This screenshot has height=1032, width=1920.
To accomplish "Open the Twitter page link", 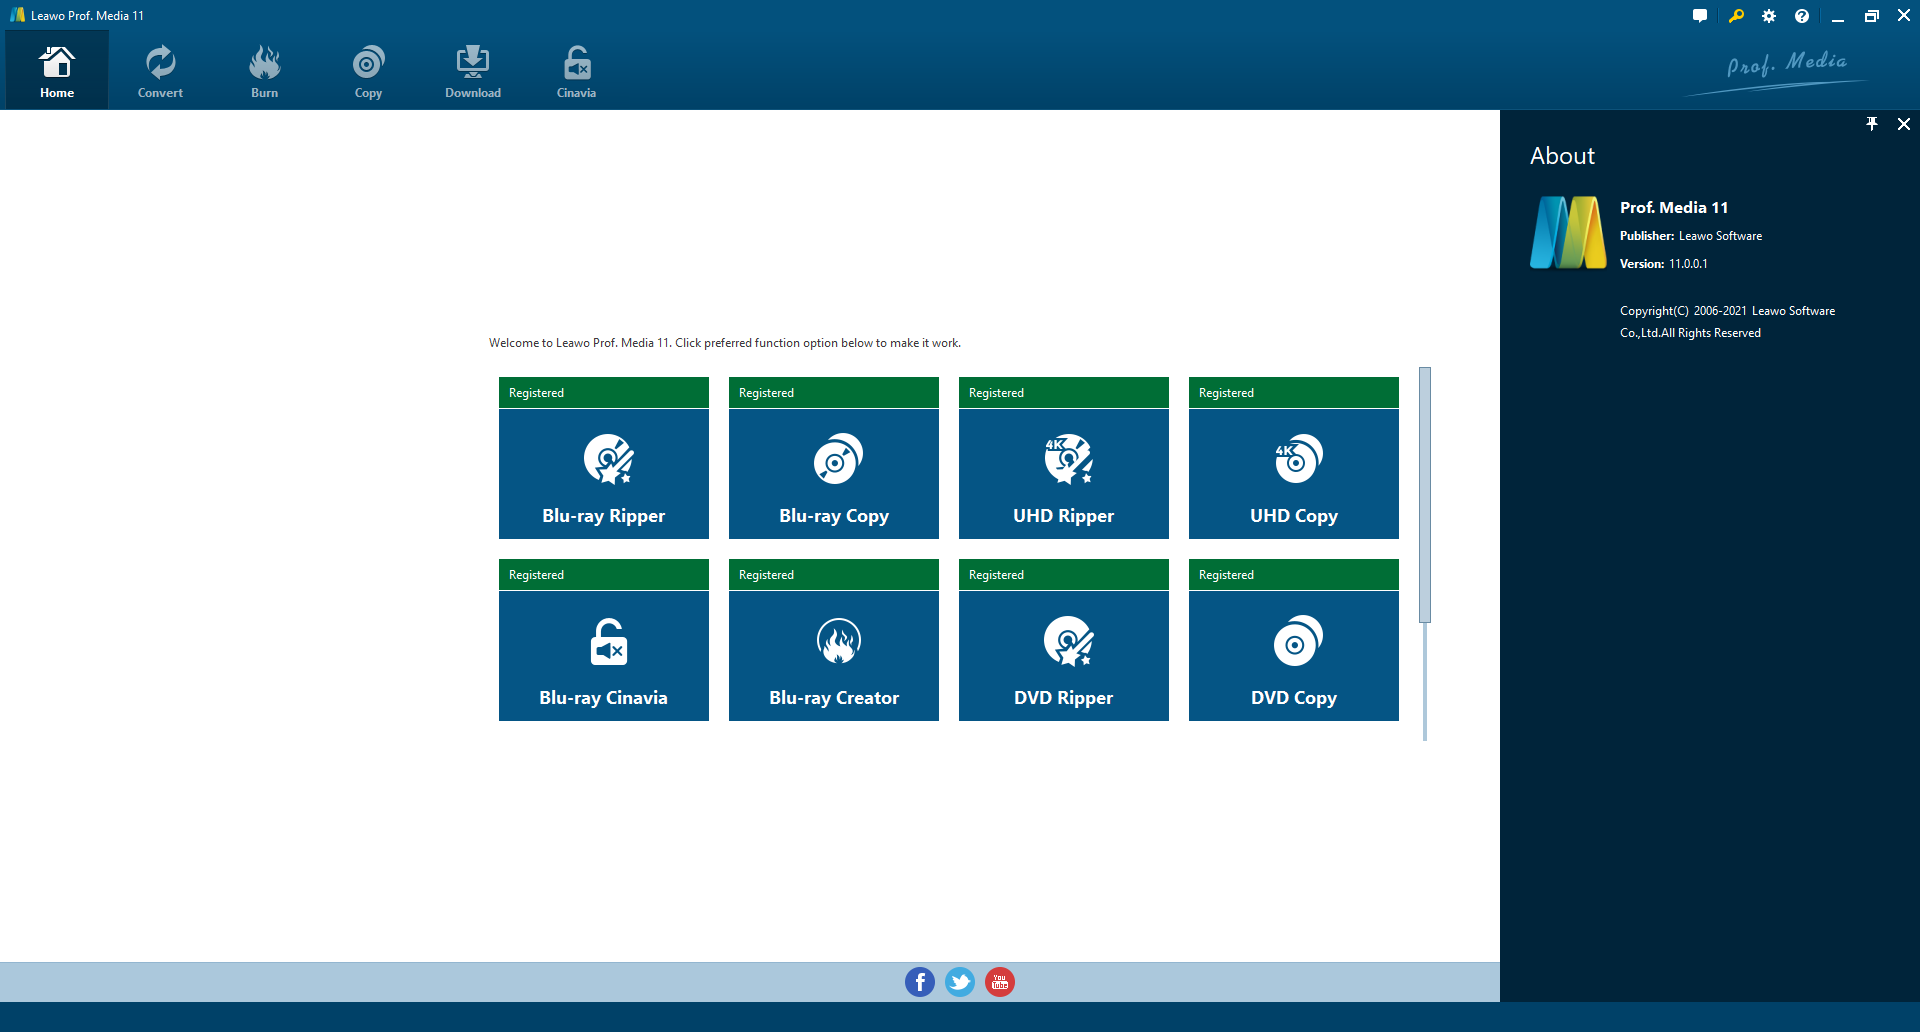I will [x=960, y=982].
